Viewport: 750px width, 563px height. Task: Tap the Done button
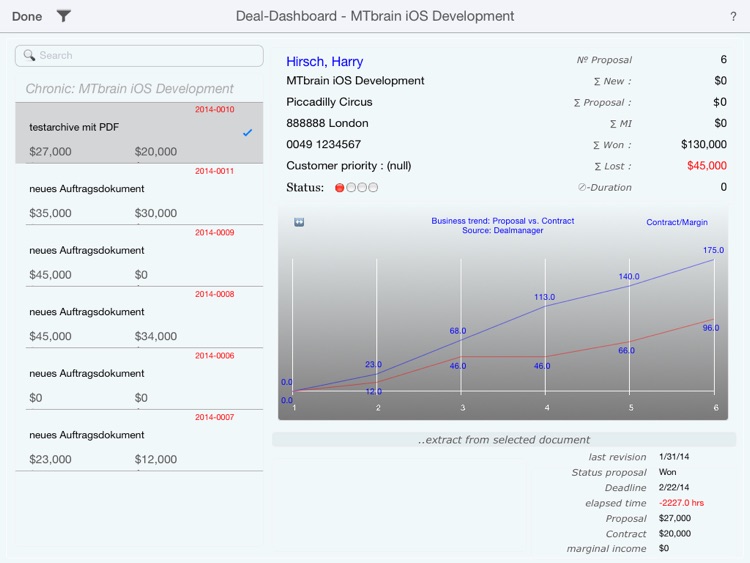[27, 16]
